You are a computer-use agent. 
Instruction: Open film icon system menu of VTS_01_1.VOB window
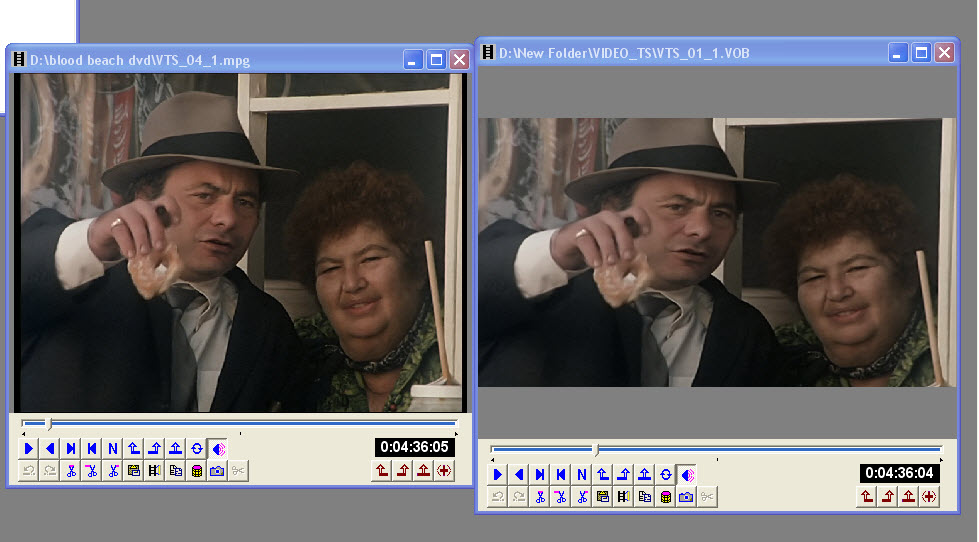[x=488, y=52]
